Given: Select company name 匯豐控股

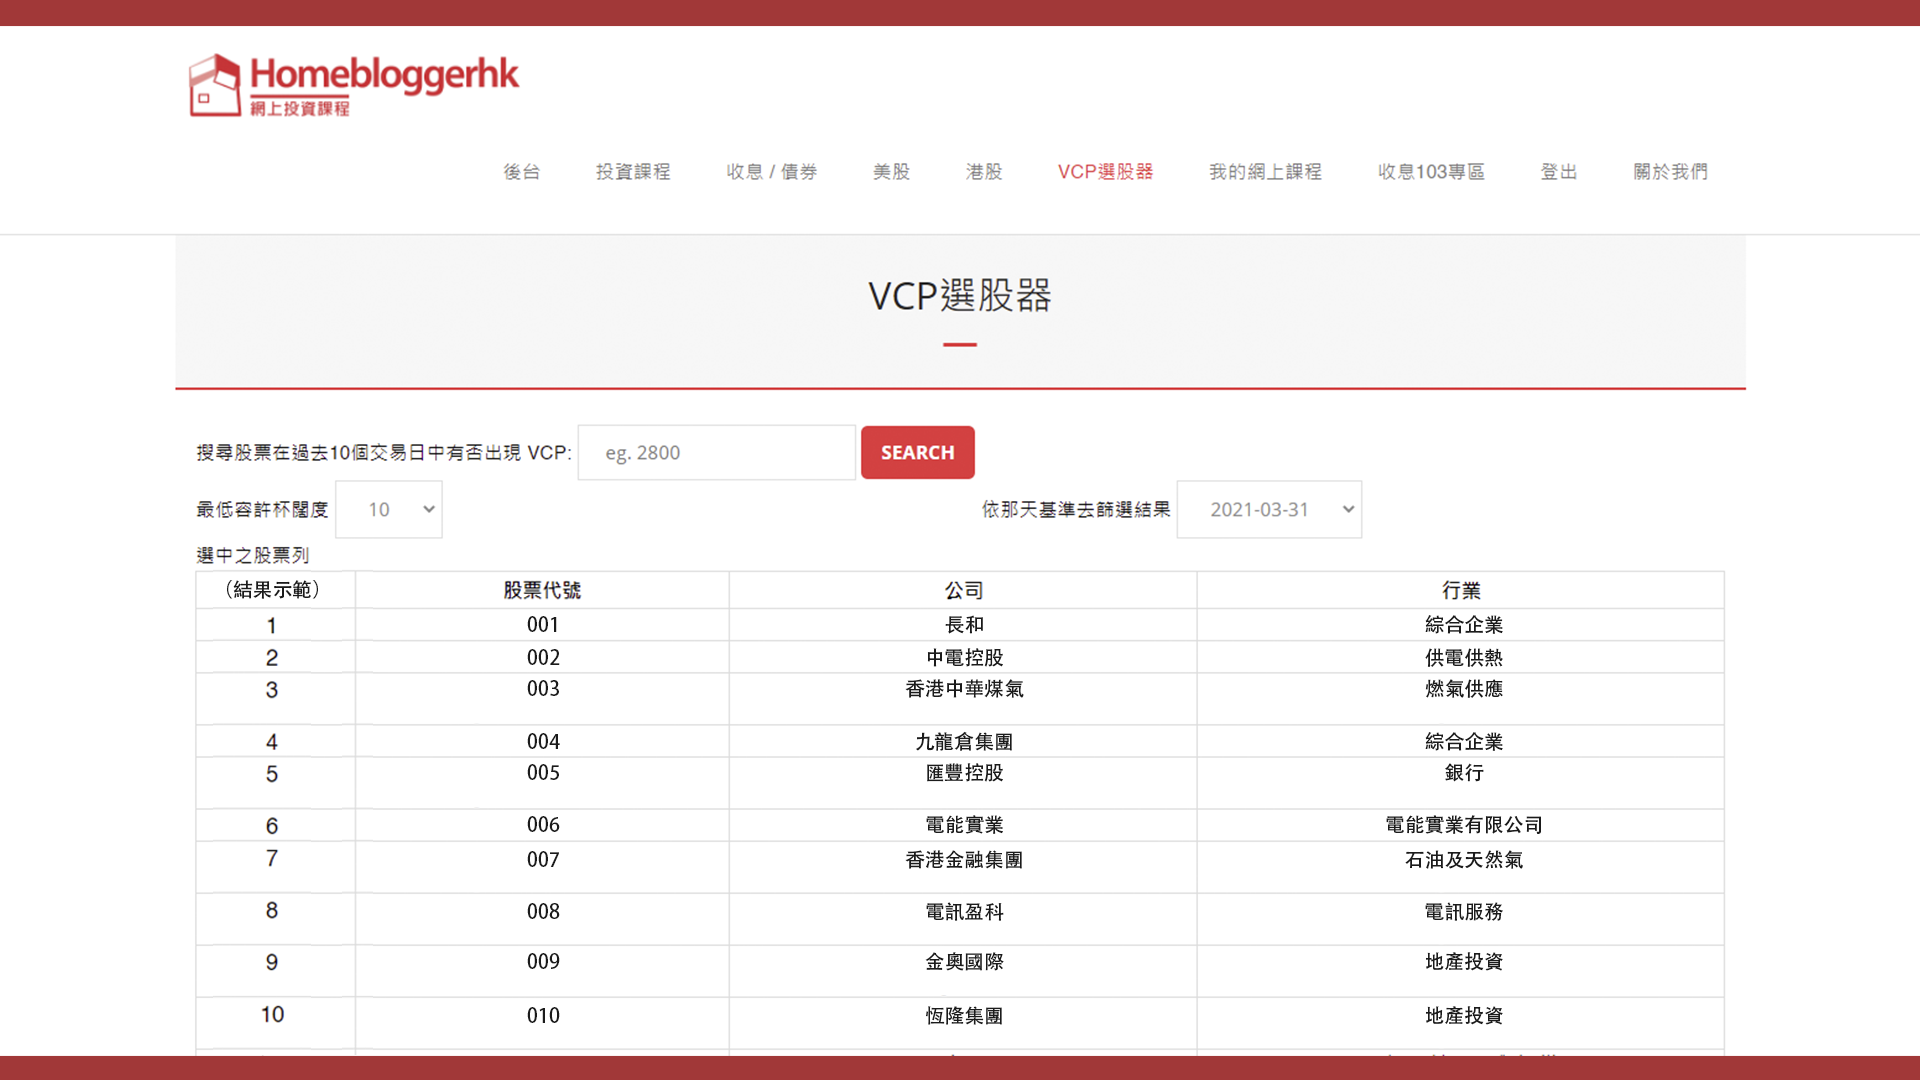Looking at the screenshot, I should (964, 773).
